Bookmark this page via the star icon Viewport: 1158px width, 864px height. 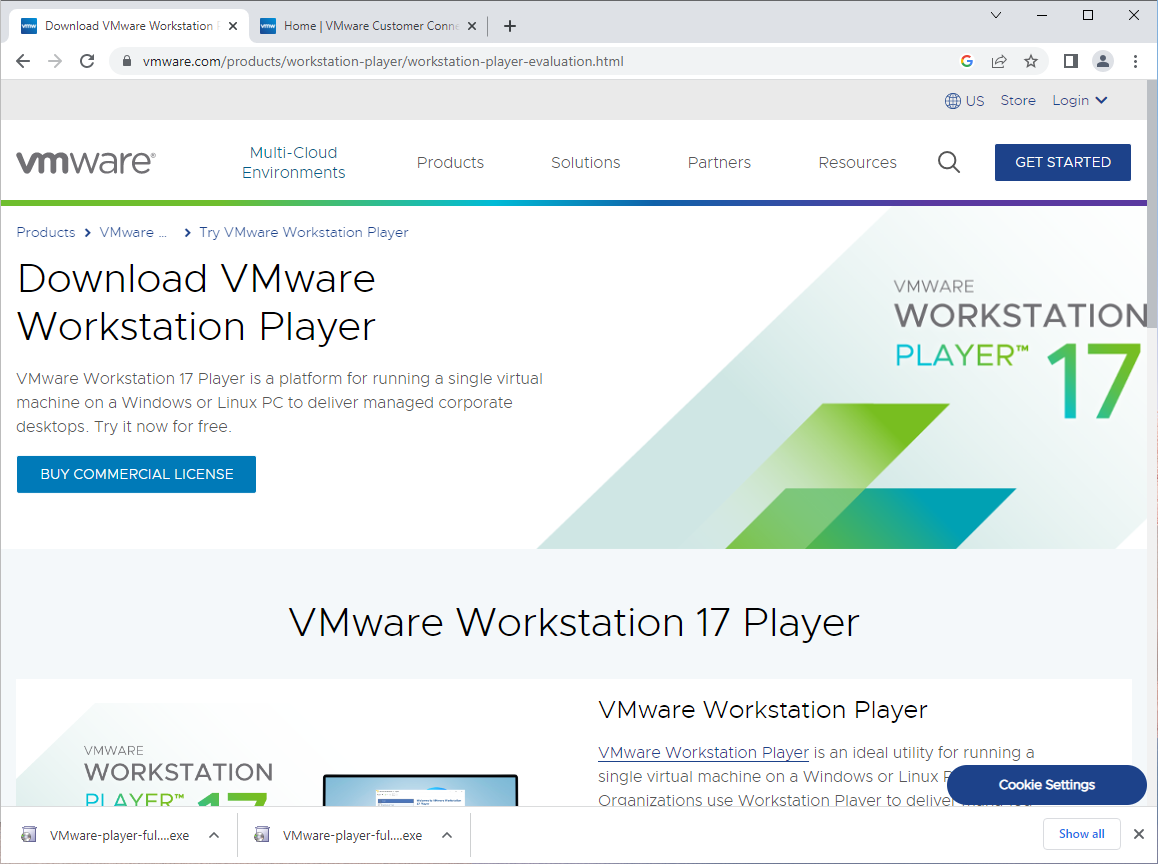point(1031,61)
